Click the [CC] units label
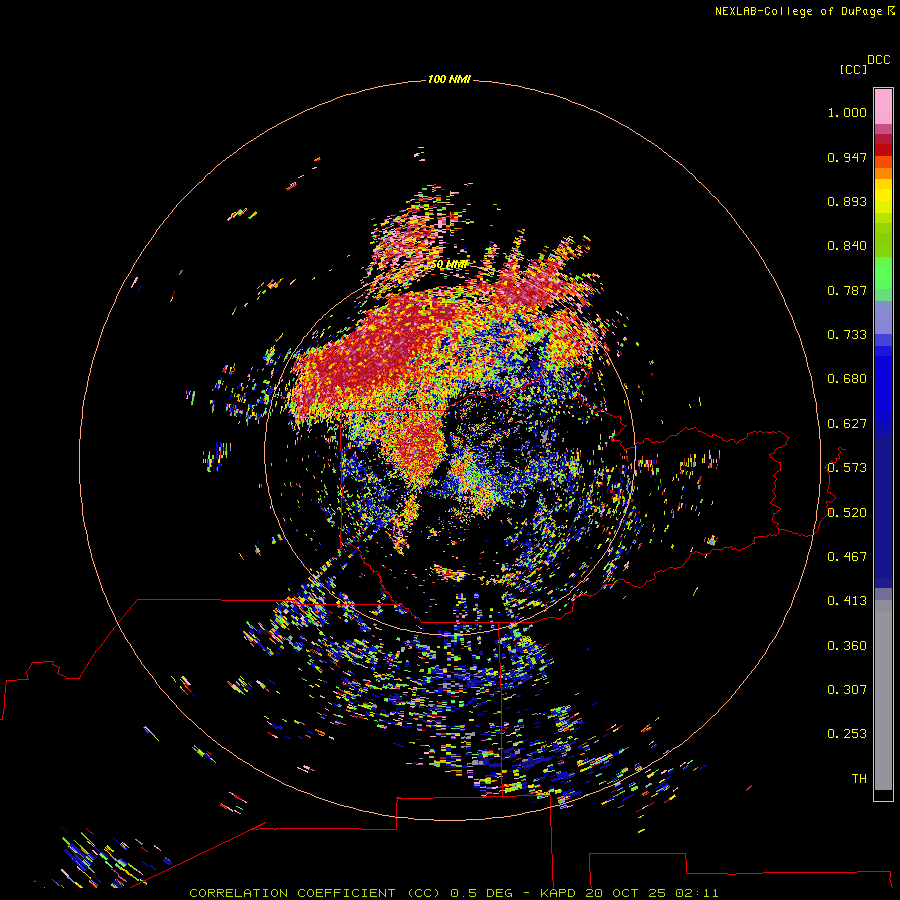900x900 pixels. [853, 69]
